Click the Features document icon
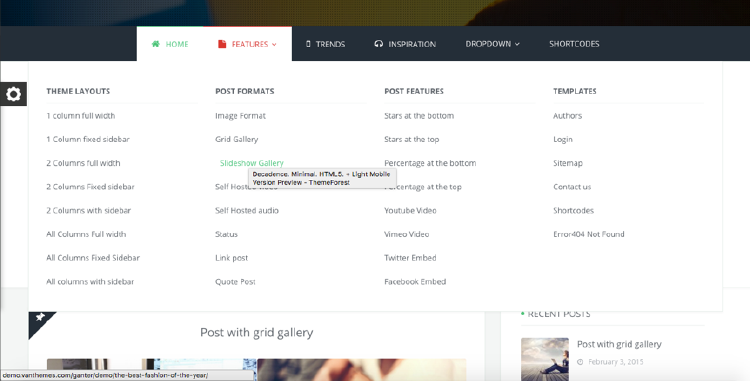The width and height of the screenshot is (750, 381). [x=222, y=44]
